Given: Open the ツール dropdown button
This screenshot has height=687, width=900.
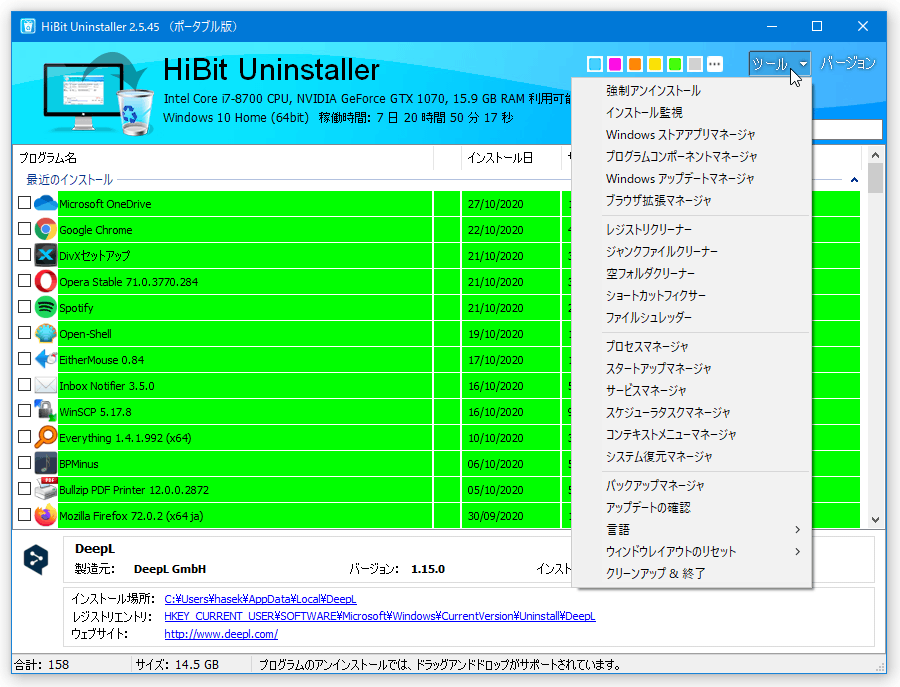Looking at the screenshot, I should tap(779, 64).
